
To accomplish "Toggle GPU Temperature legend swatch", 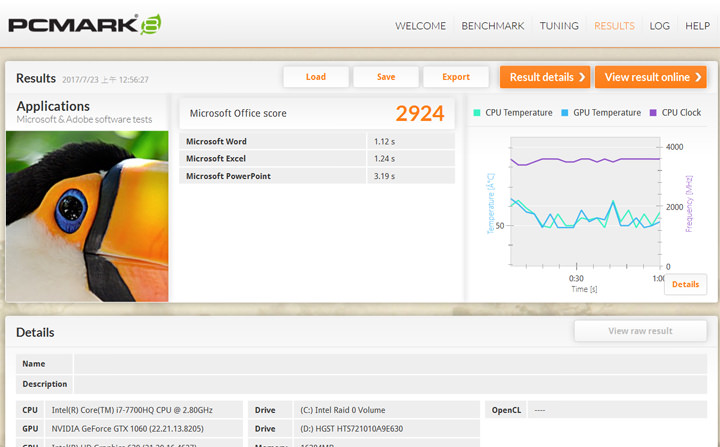I will click(565, 113).
